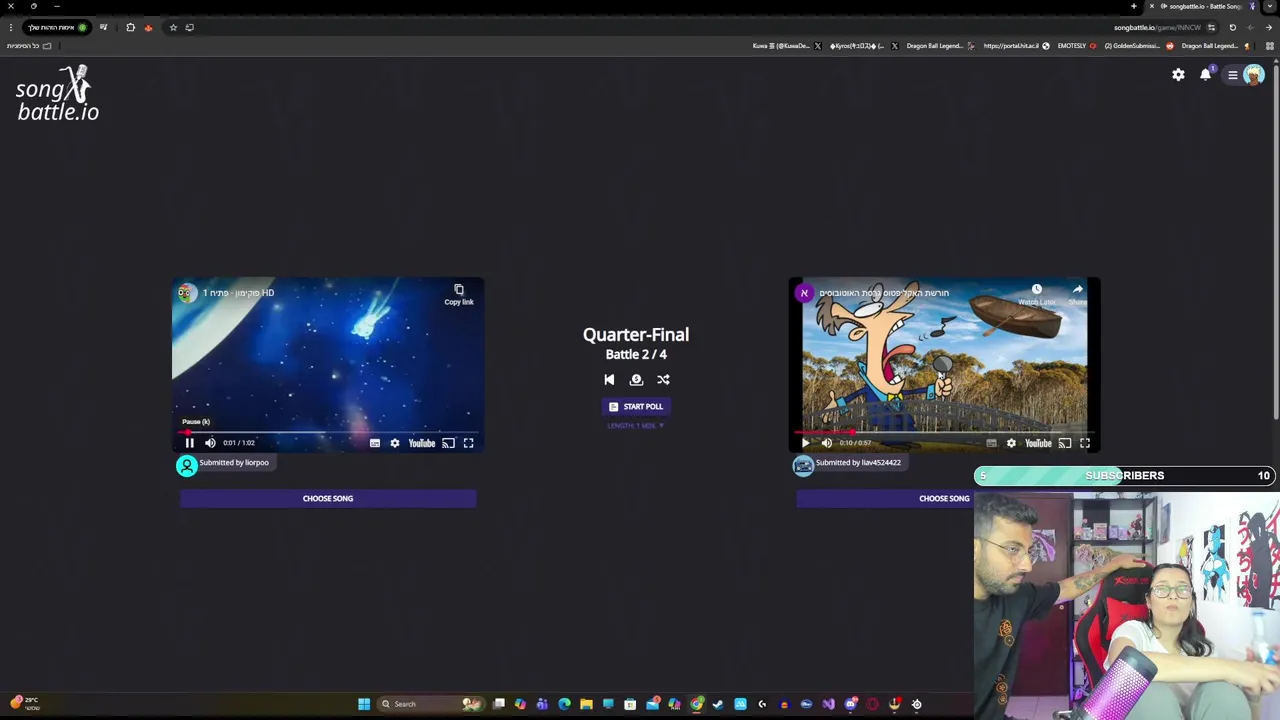Toggle subtitles in left video player
The height and width of the screenshot is (720, 1280).
pyautogui.click(x=375, y=443)
